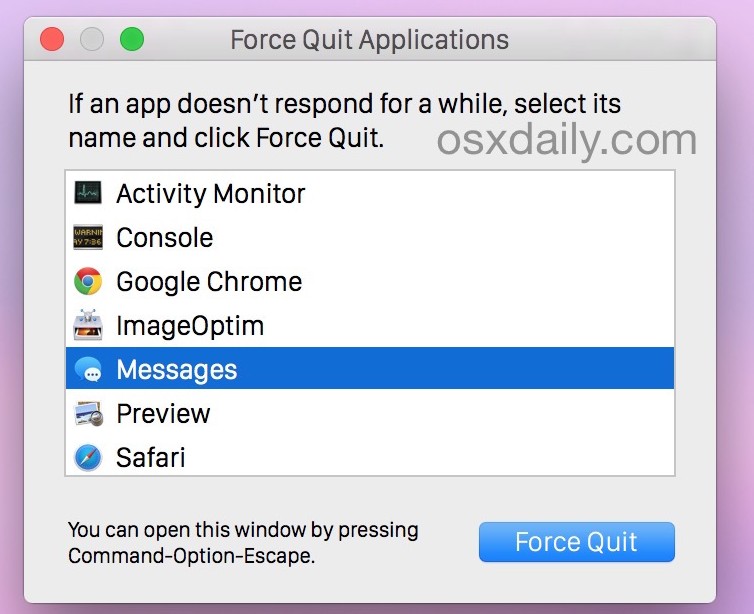Image resolution: width=754 pixels, height=614 pixels.
Task: Click the green zoom window button
Action: [132, 40]
